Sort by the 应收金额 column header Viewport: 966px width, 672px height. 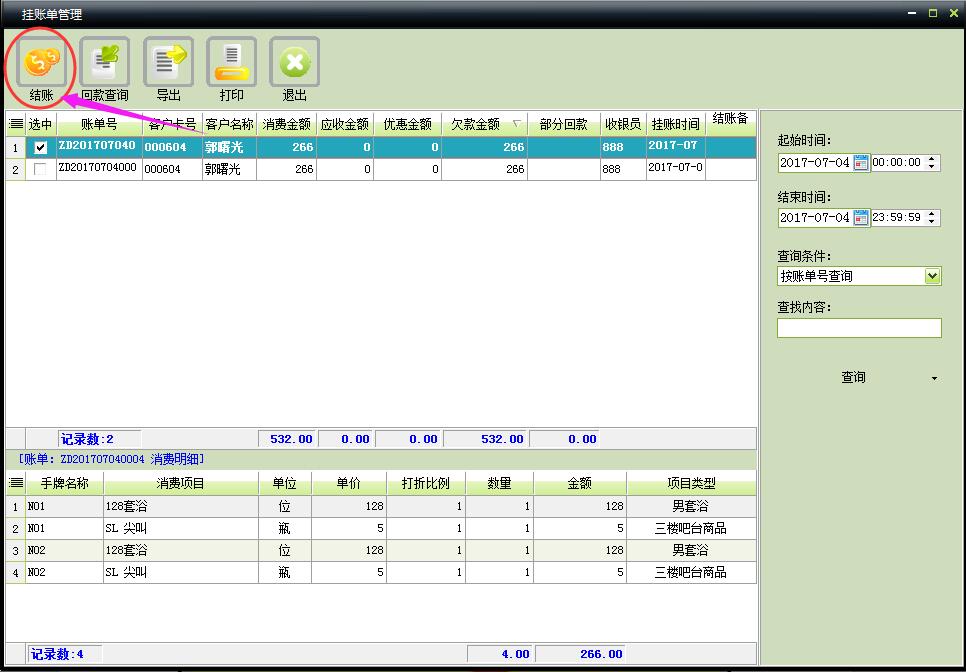345,124
